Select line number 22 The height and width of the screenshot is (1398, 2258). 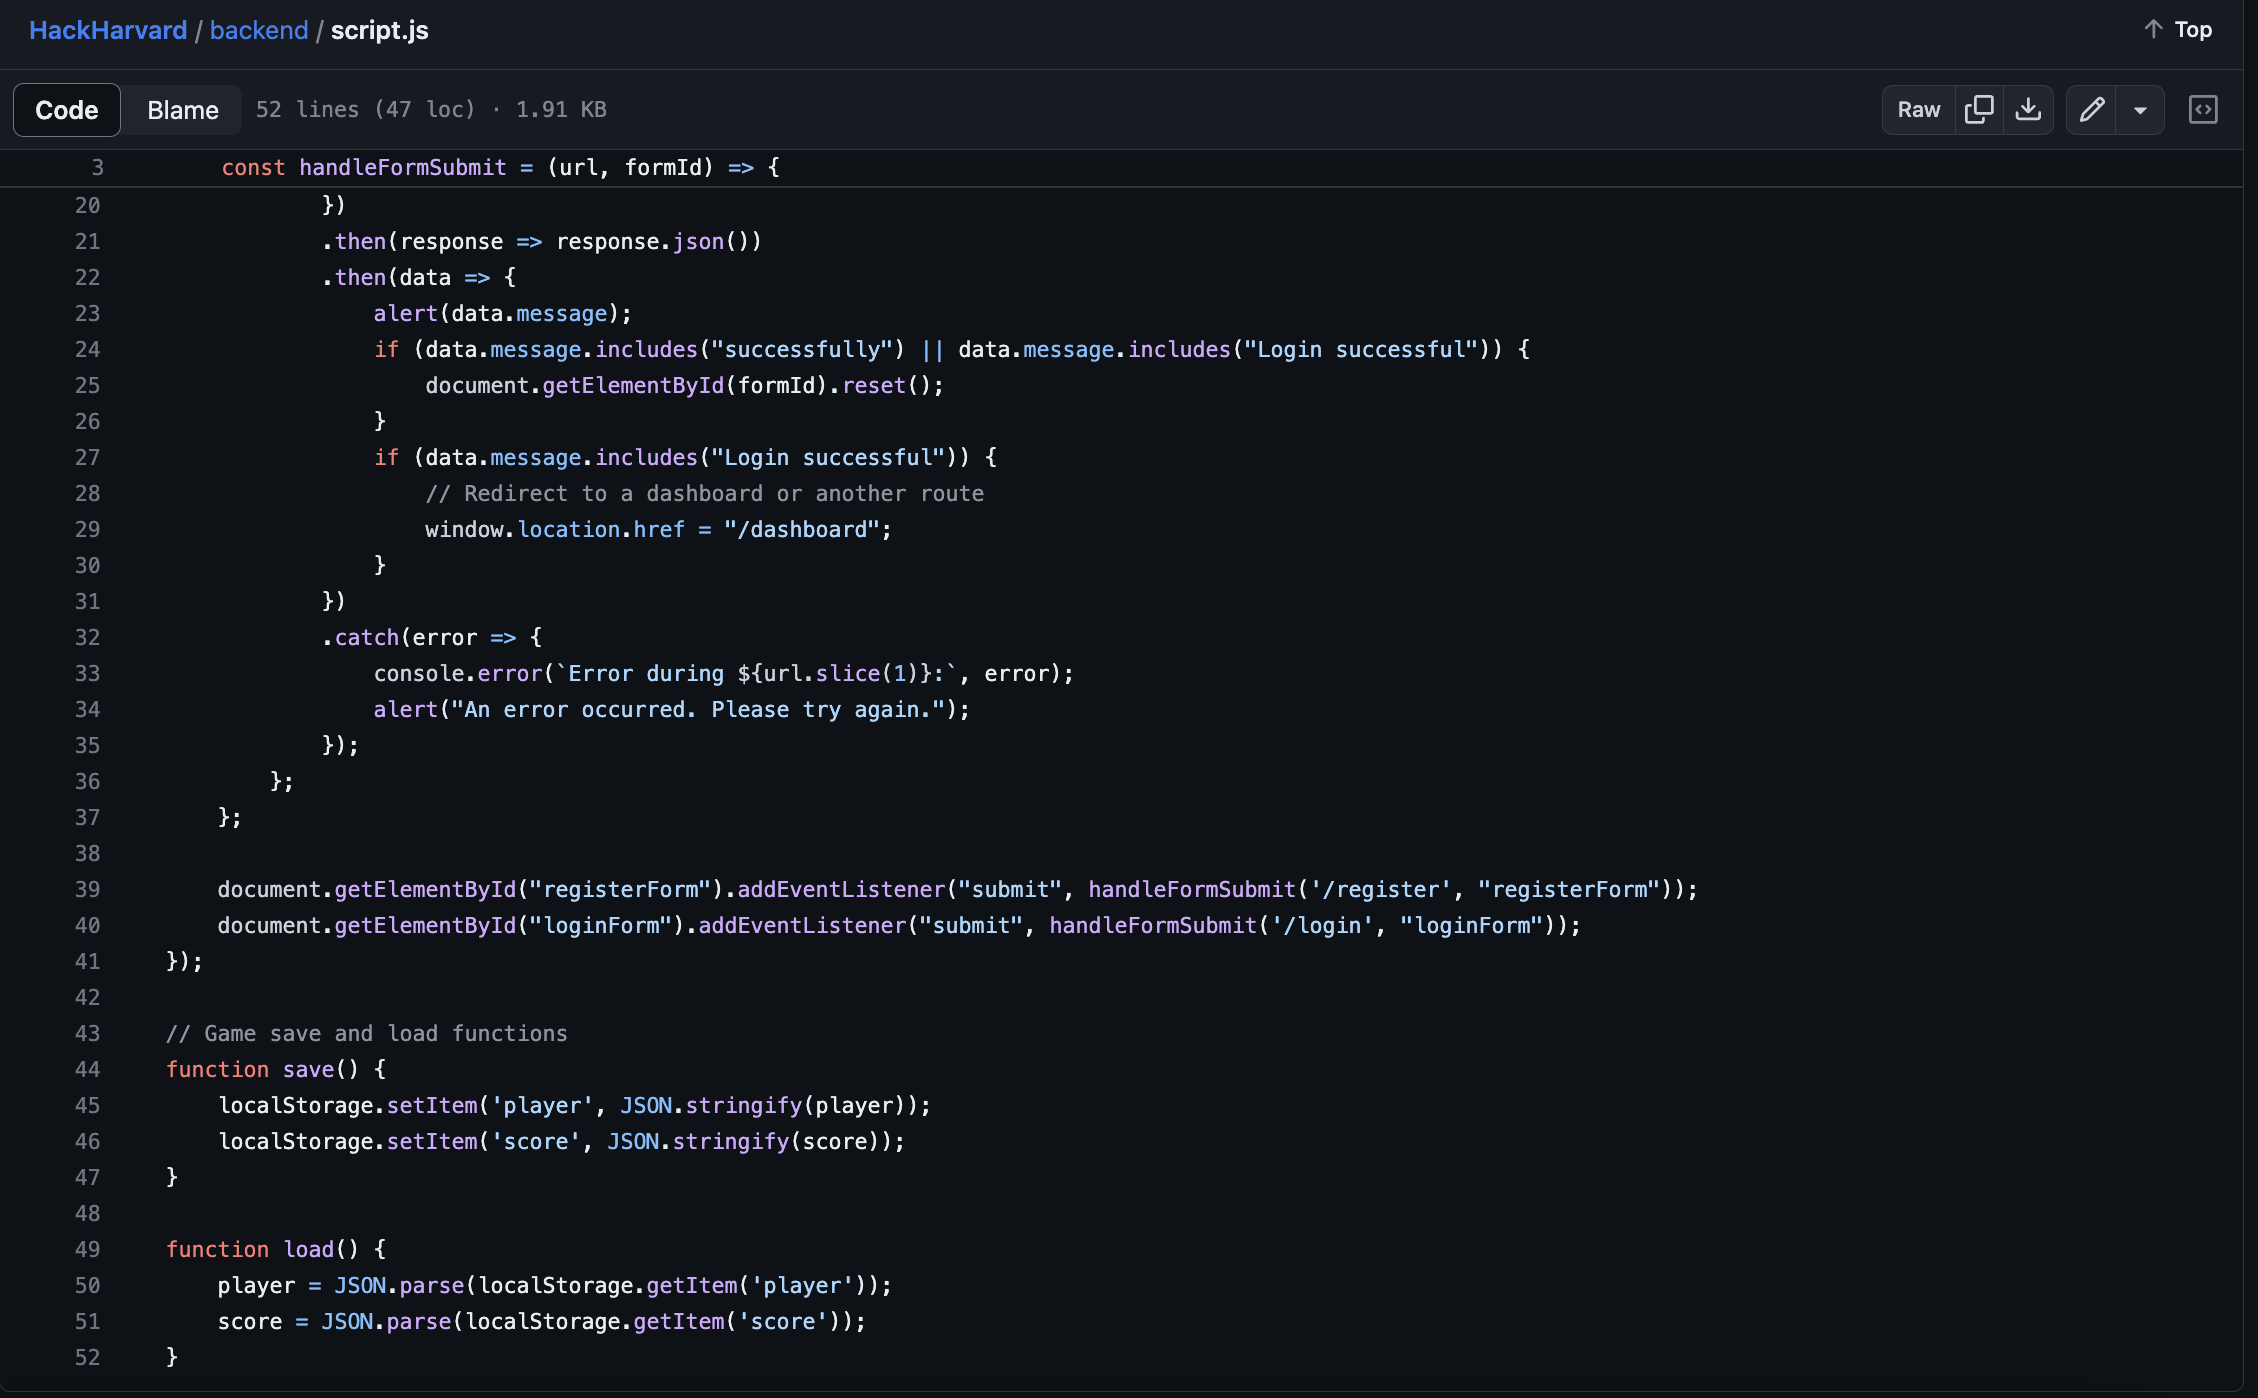coord(87,277)
